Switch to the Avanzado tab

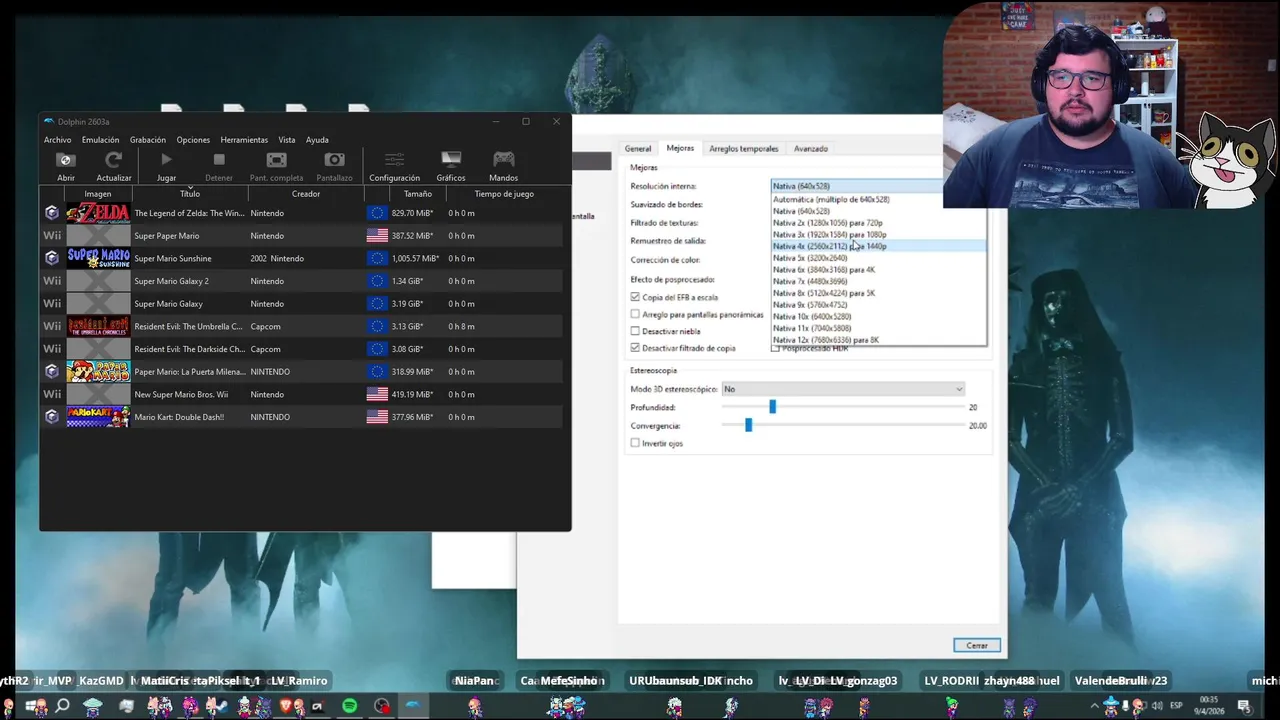[811, 148]
